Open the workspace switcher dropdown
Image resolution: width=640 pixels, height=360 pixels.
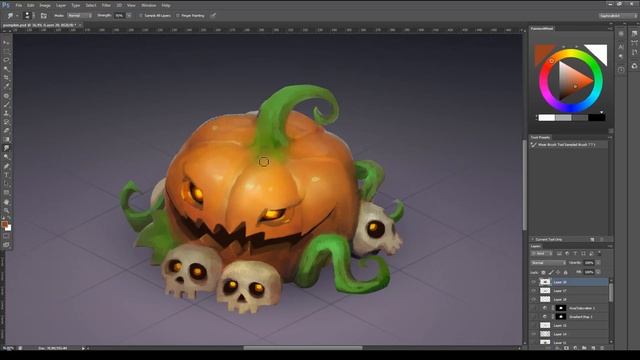617,16
